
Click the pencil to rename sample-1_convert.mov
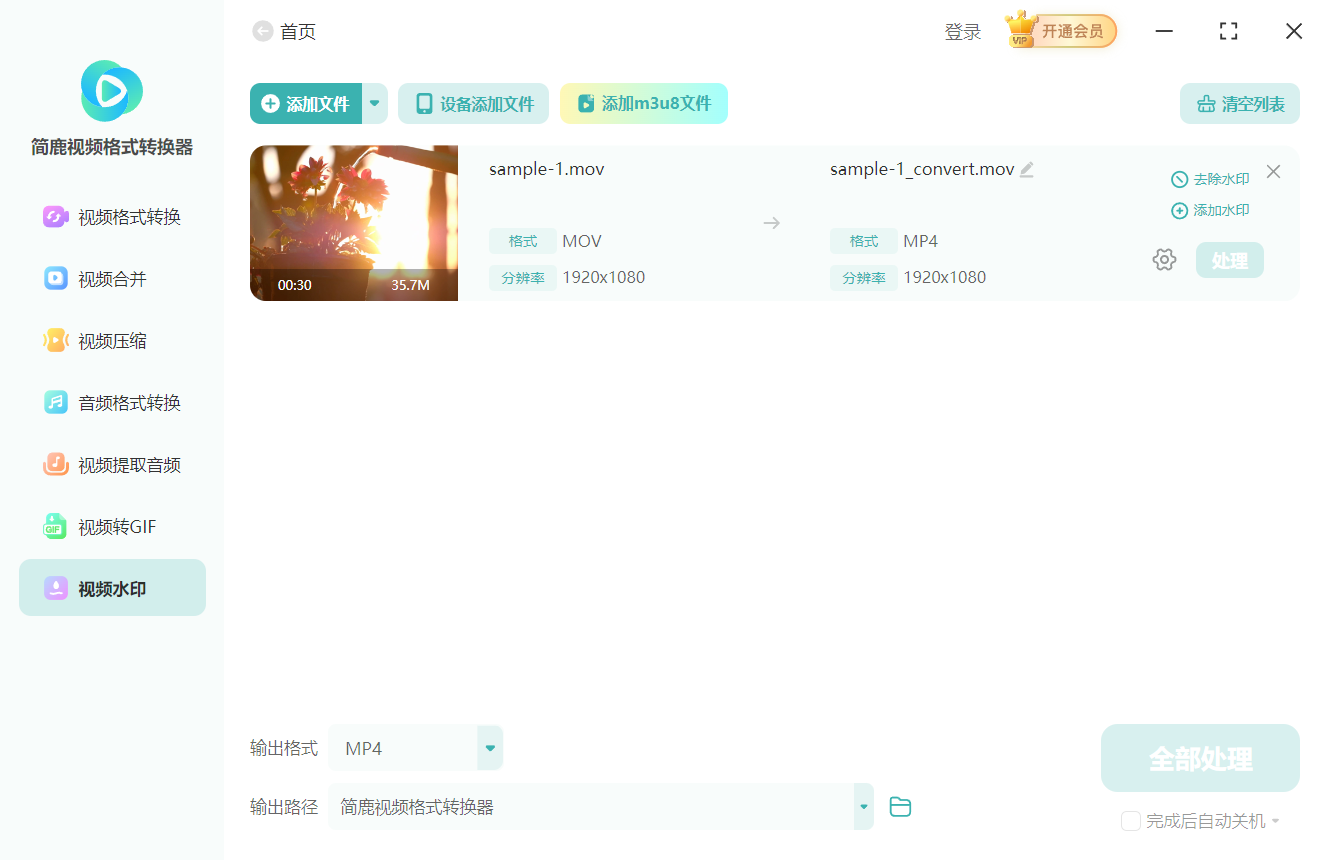click(x=1026, y=169)
